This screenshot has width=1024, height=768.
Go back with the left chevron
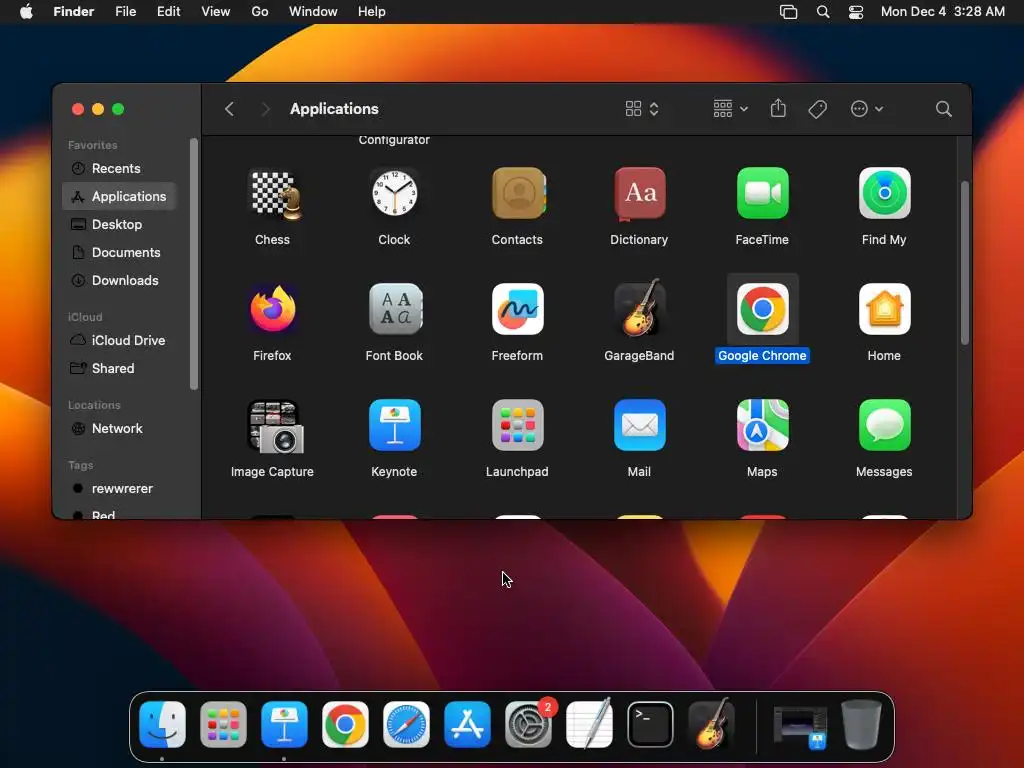click(229, 109)
